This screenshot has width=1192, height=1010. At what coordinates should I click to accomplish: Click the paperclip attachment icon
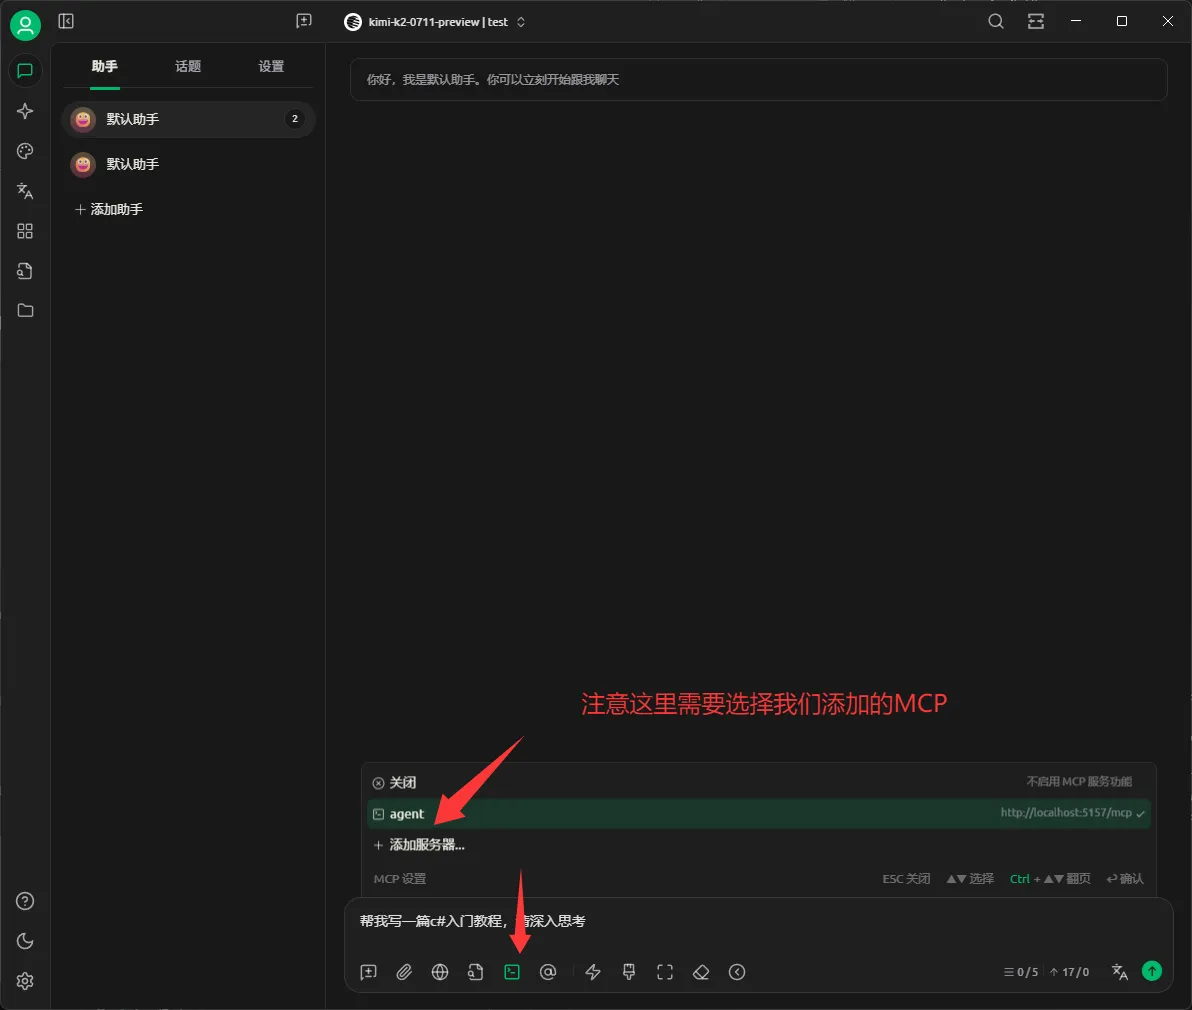(404, 972)
